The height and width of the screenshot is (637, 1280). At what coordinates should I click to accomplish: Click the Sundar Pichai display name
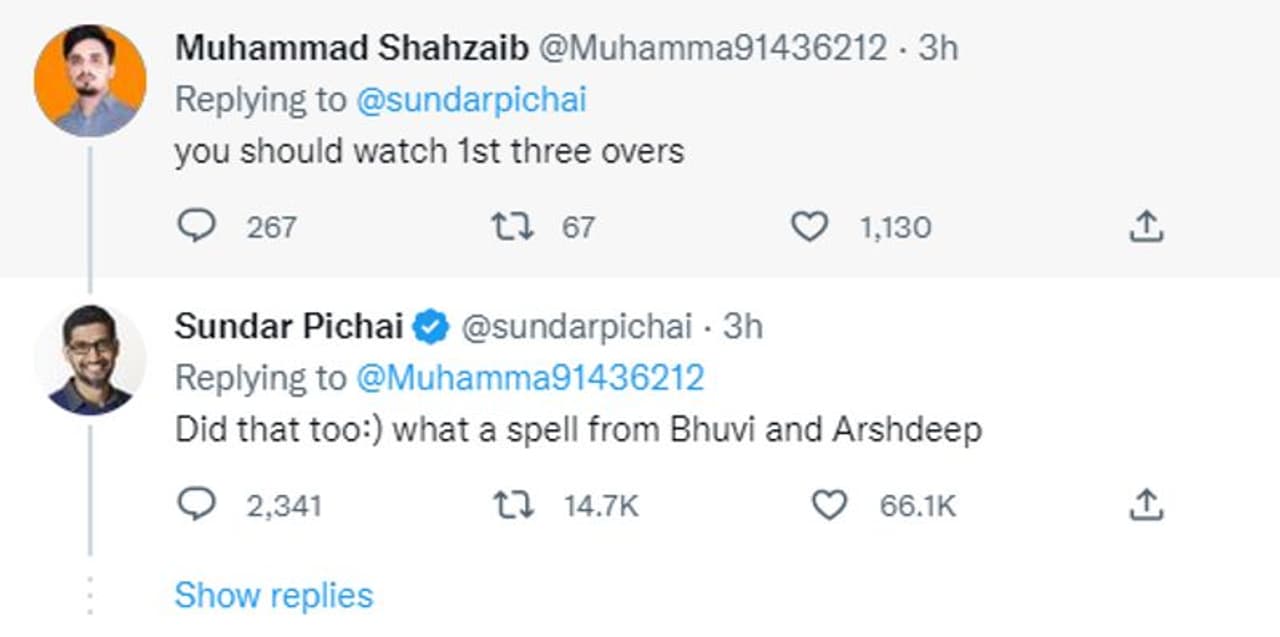289,326
